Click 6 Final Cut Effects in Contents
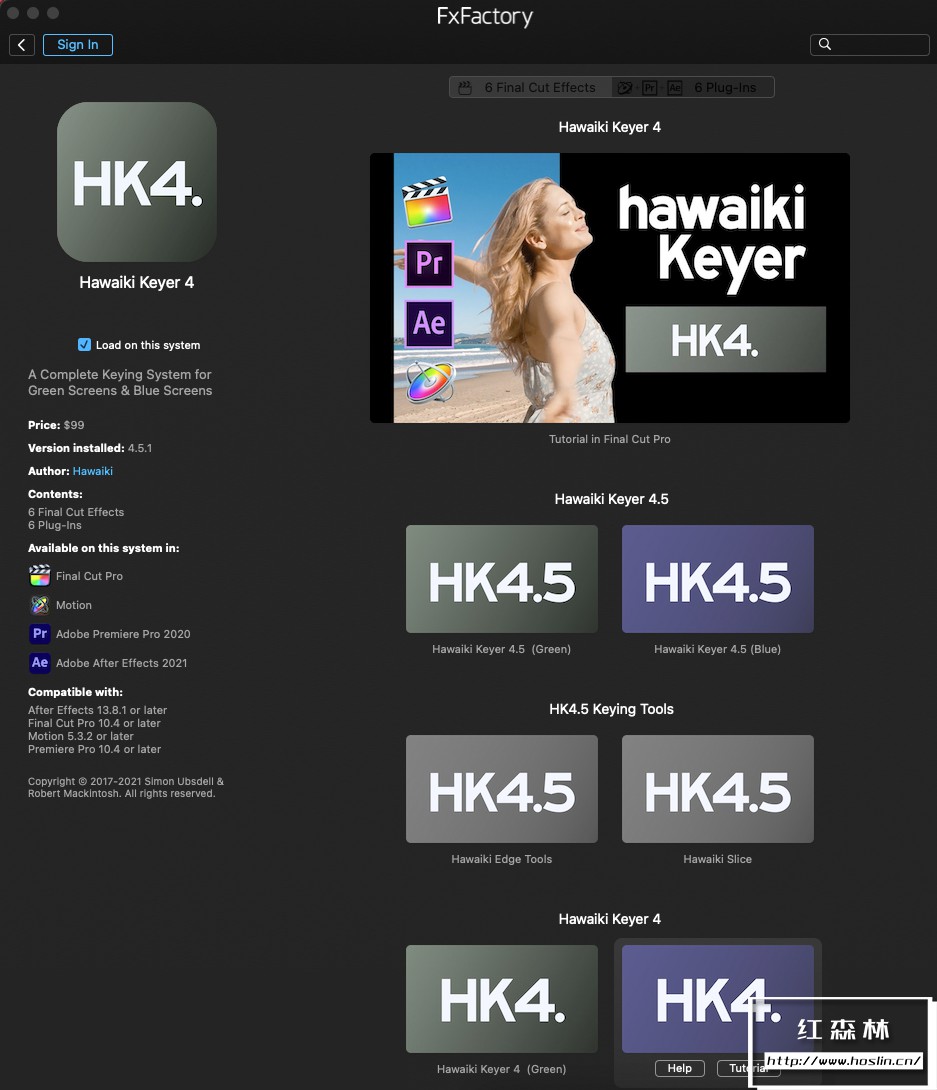 coord(76,512)
